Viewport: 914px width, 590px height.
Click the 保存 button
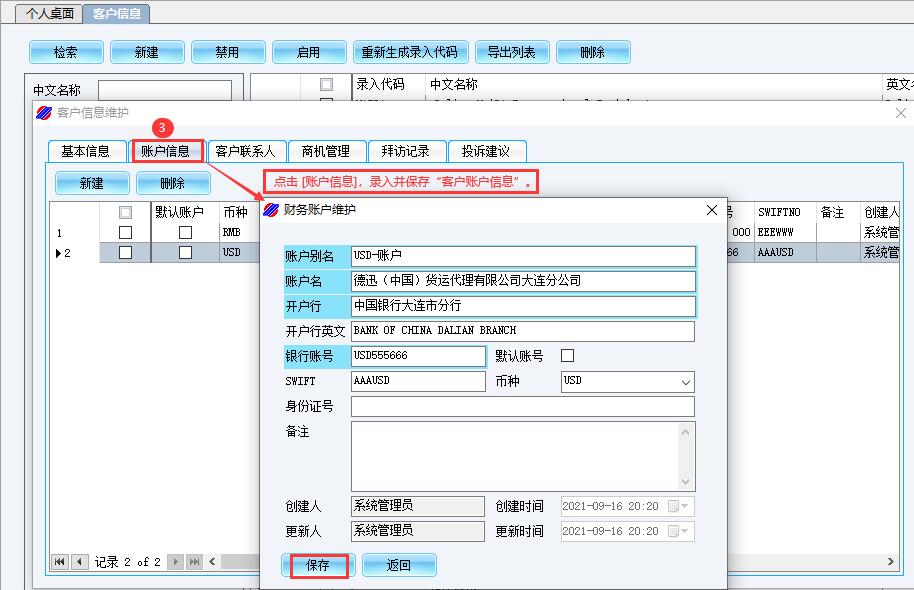(x=318, y=565)
